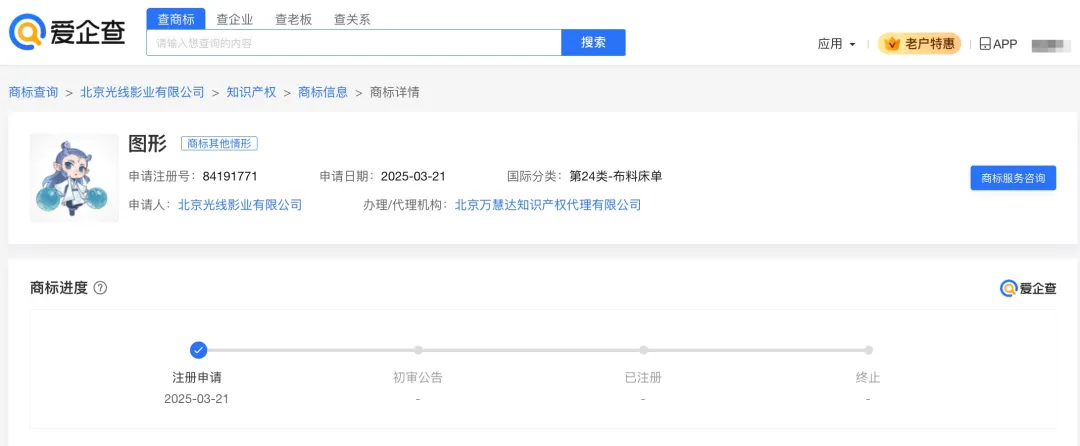Open applicant 北京光线影业有限公司 link

click(240, 204)
